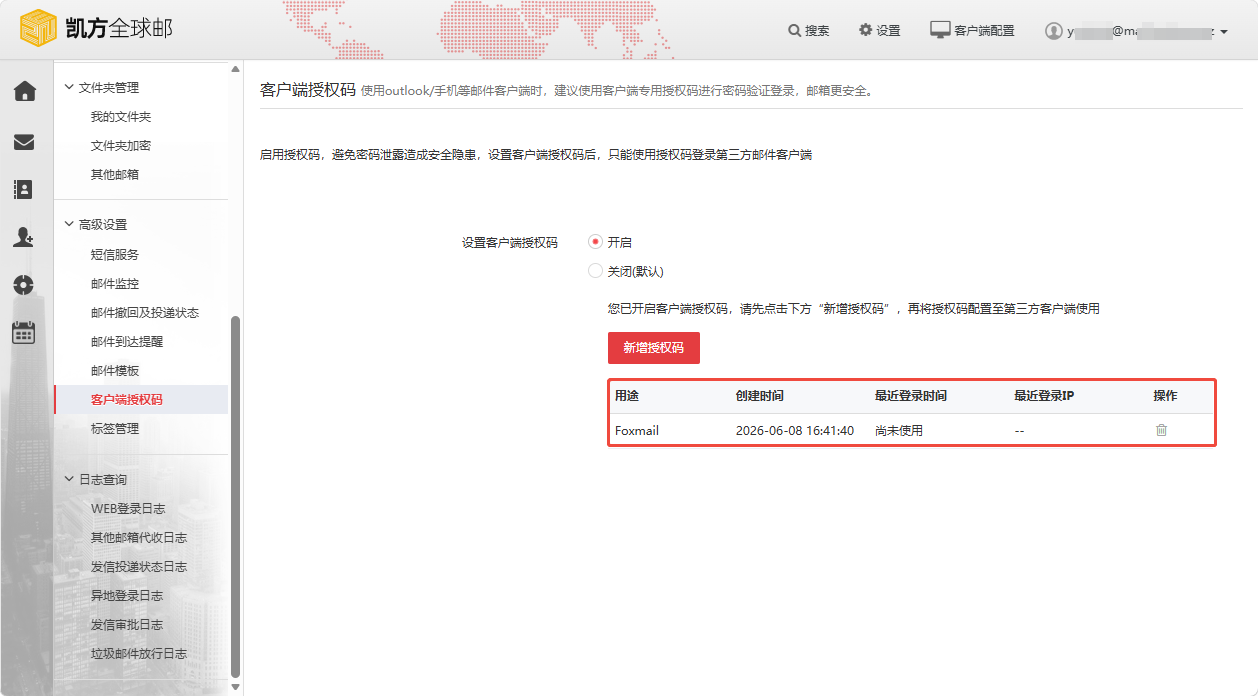Click the settings gear icon in header
1258x696 pixels.
click(865, 30)
